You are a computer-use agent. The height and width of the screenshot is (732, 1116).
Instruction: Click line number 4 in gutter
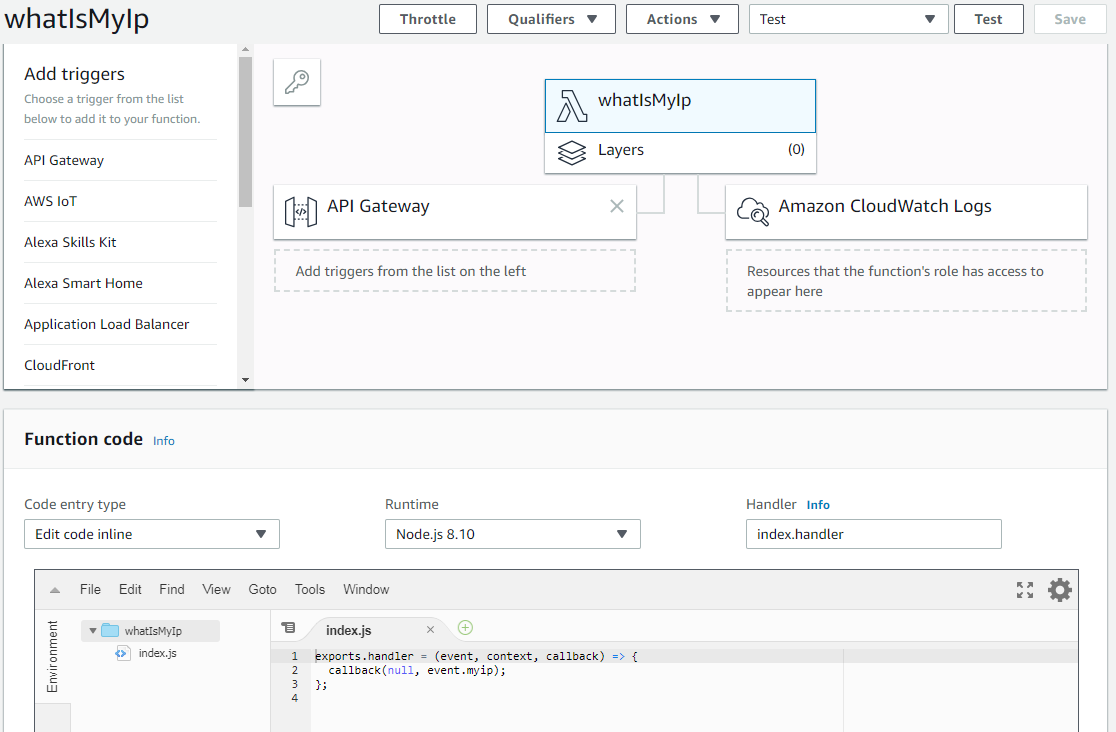295,698
